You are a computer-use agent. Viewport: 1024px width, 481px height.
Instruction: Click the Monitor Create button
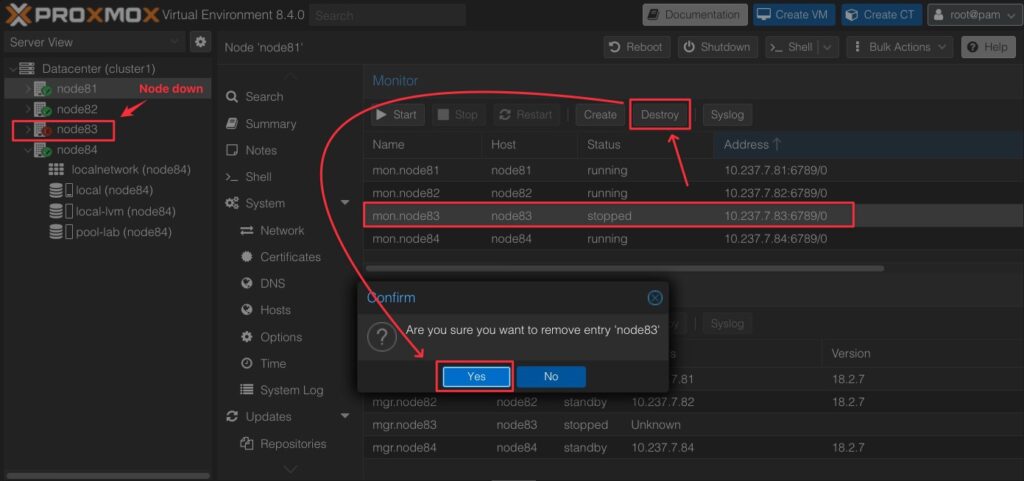click(x=600, y=115)
